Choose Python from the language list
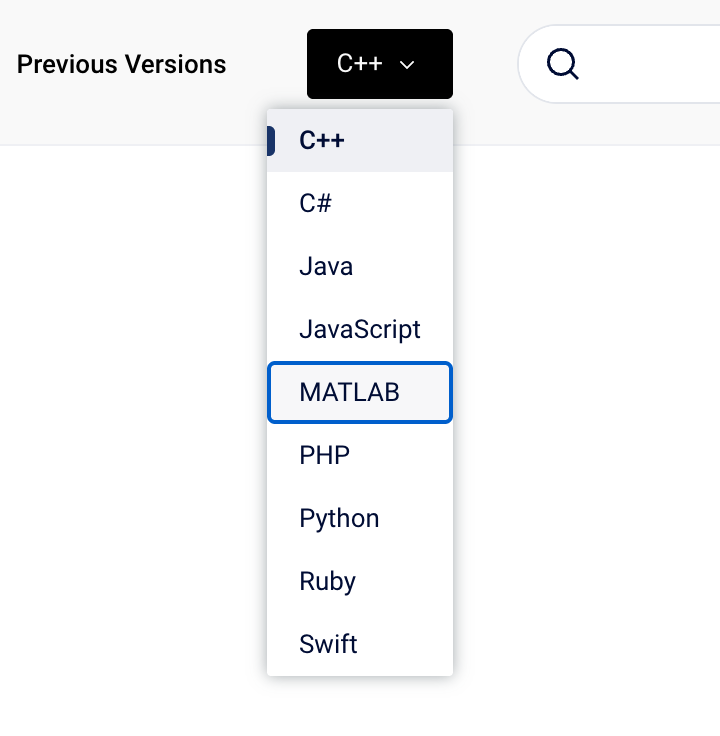Image resolution: width=720 pixels, height=736 pixels. tap(360, 519)
